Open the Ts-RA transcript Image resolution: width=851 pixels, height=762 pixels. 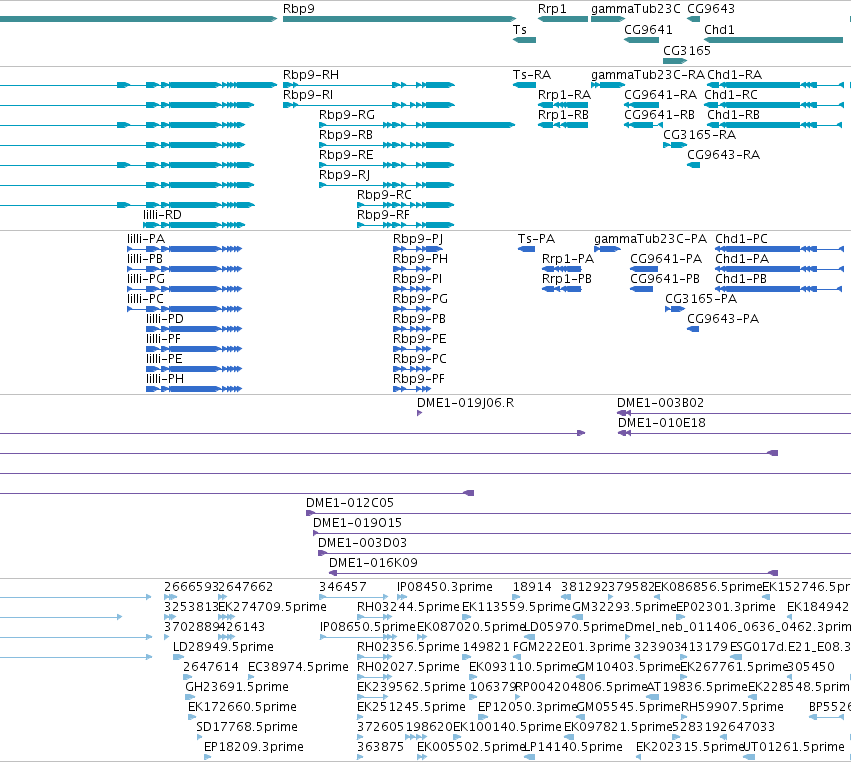coord(531,75)
